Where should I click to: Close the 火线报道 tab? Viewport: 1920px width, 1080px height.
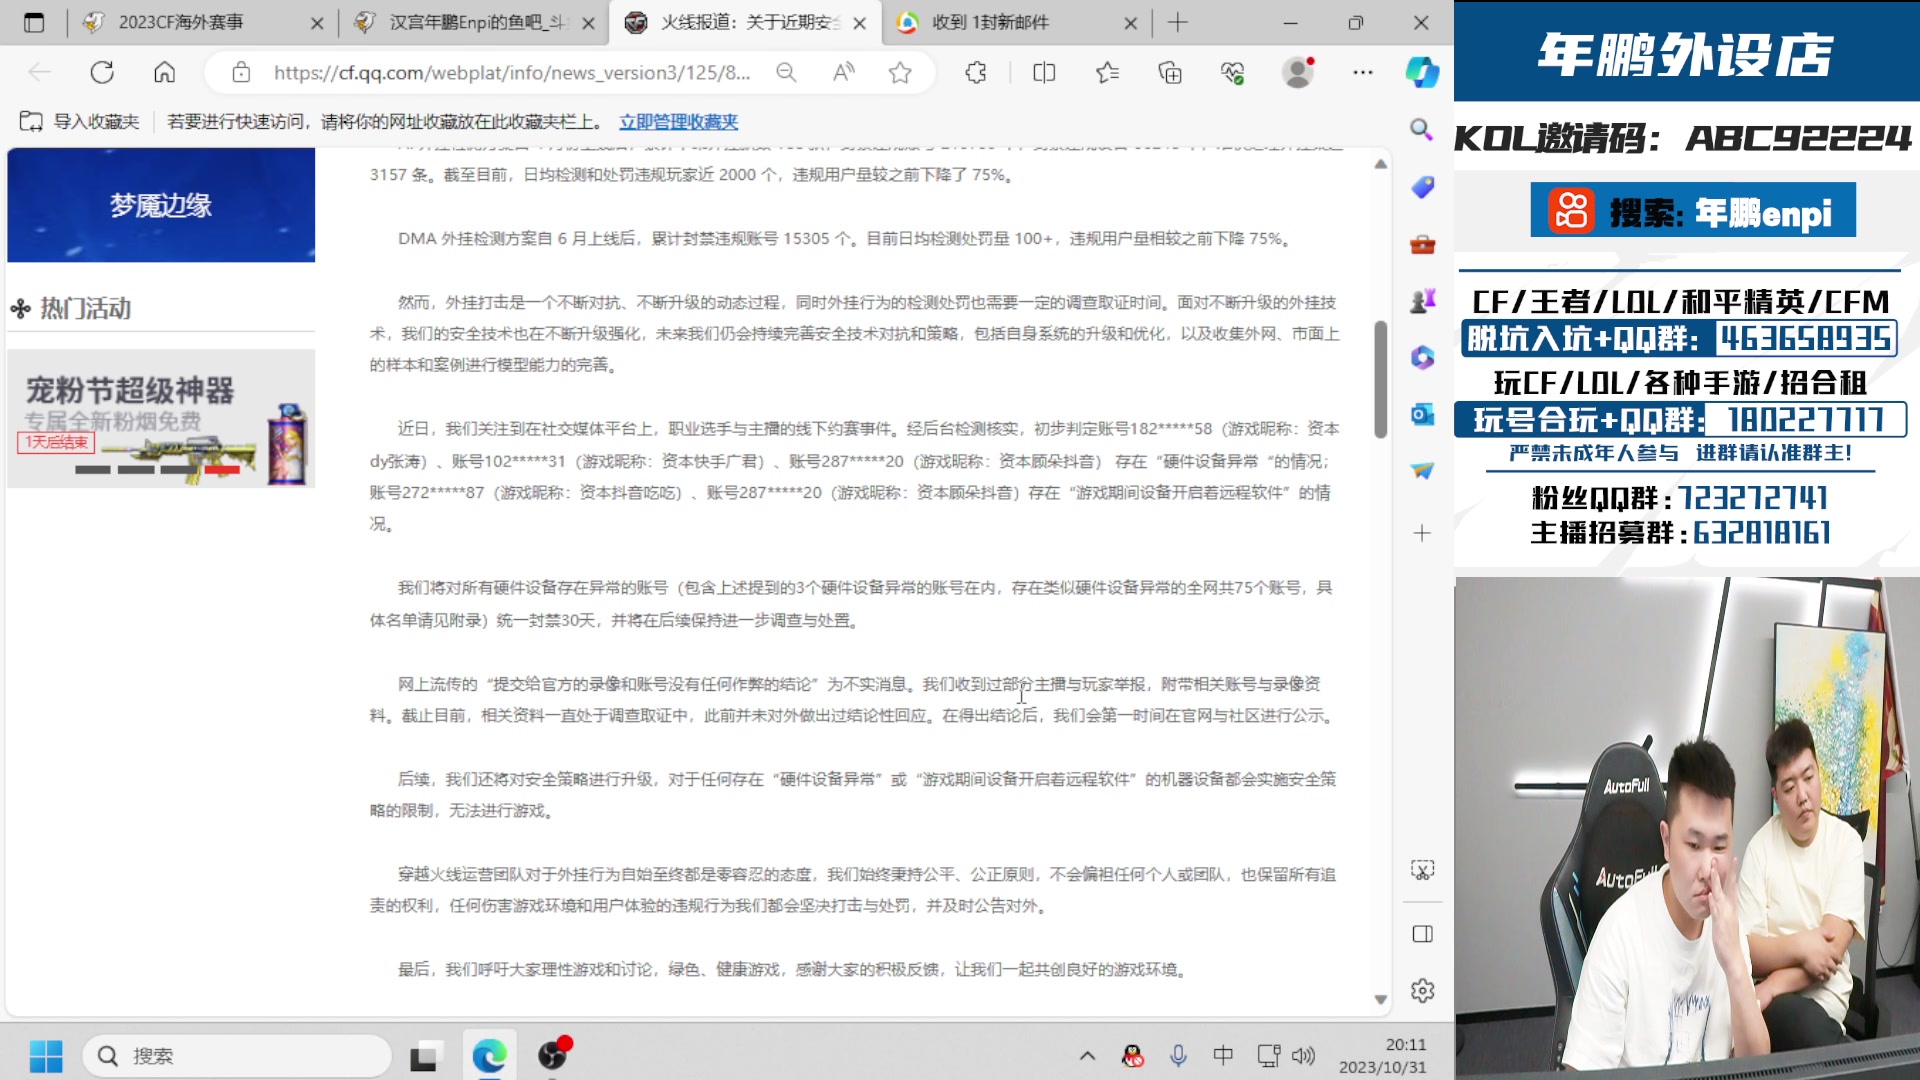pyautogui.click(x=859, y=23)
